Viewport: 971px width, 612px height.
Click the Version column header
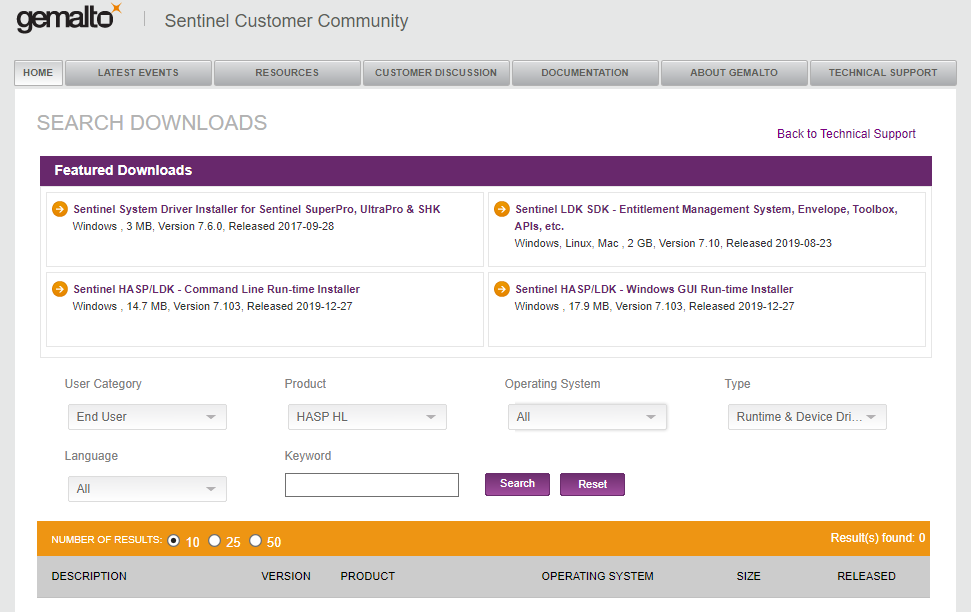[x=286, y=576]
